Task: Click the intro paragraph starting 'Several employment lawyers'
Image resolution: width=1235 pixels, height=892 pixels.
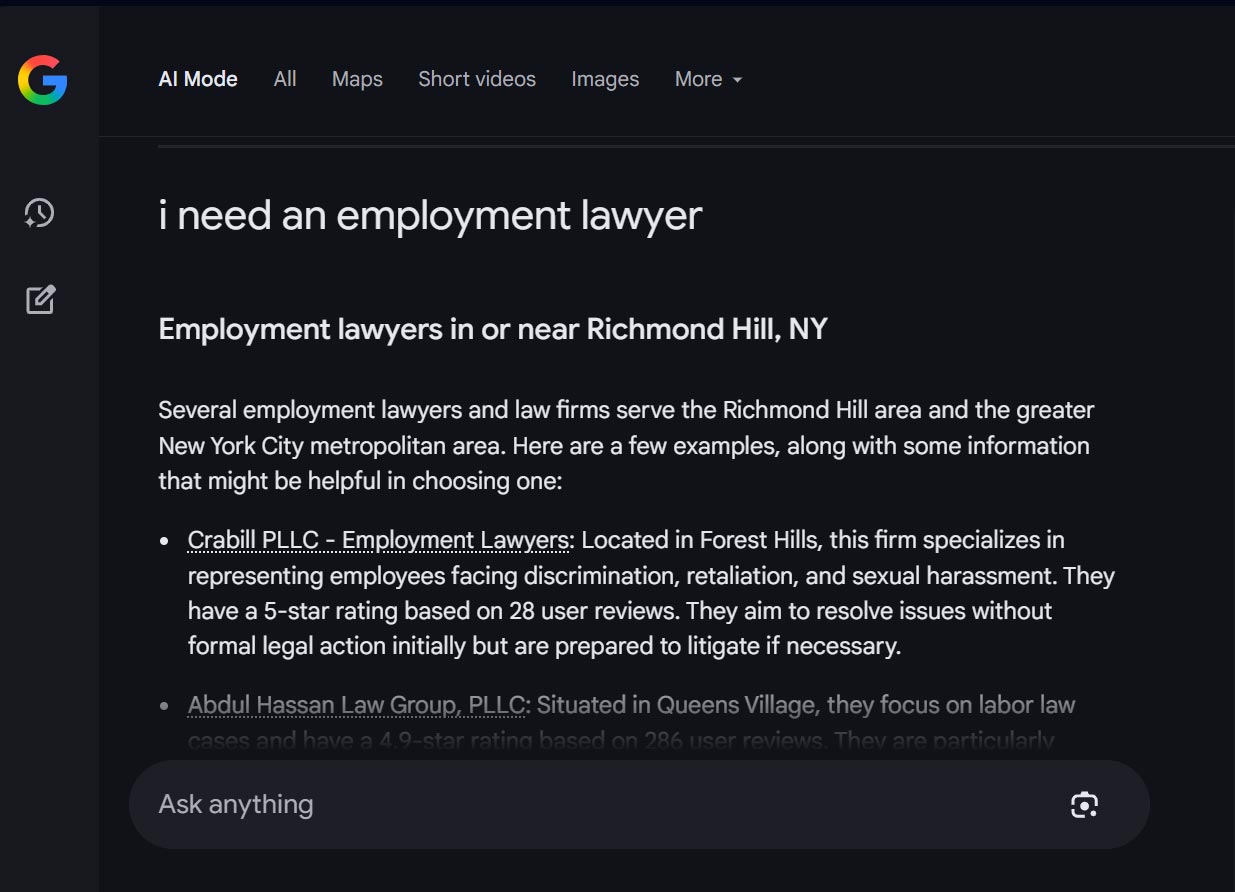Action: tap(625, 445)
